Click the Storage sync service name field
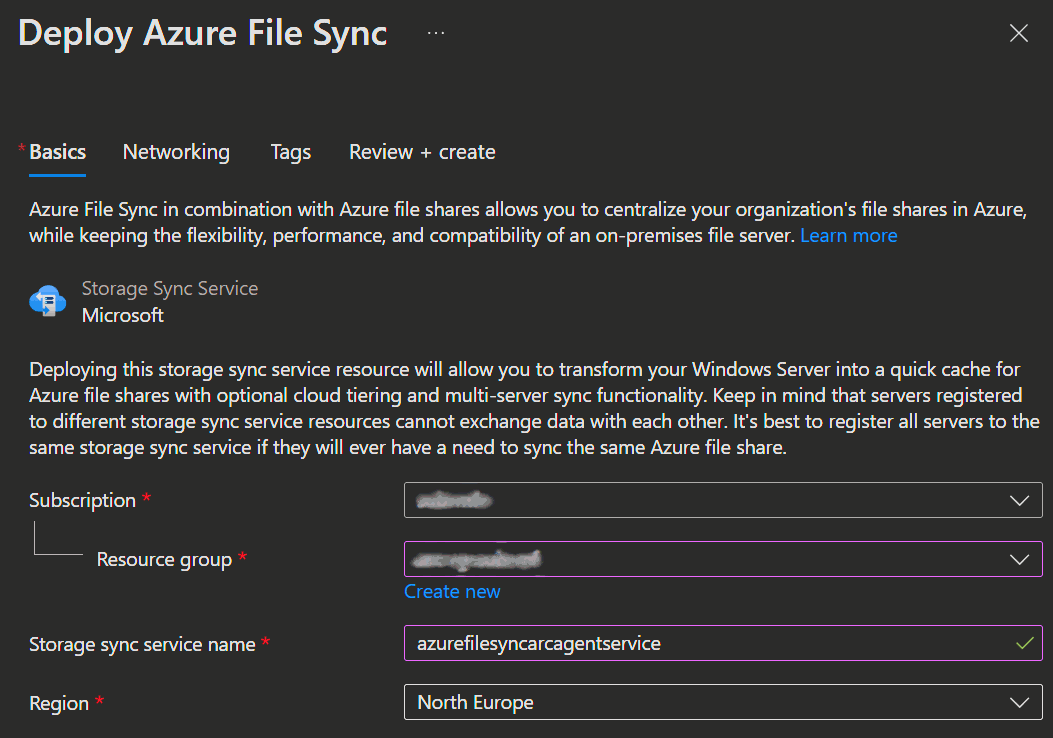The image size is (1053, 738). [723, 643]
